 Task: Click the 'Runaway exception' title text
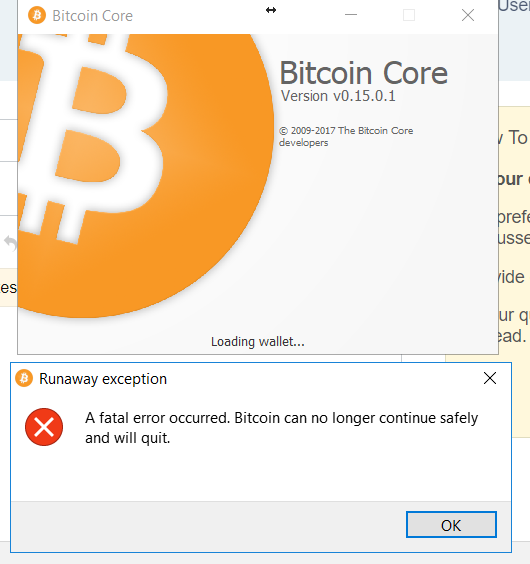click(x=103, y=379)
